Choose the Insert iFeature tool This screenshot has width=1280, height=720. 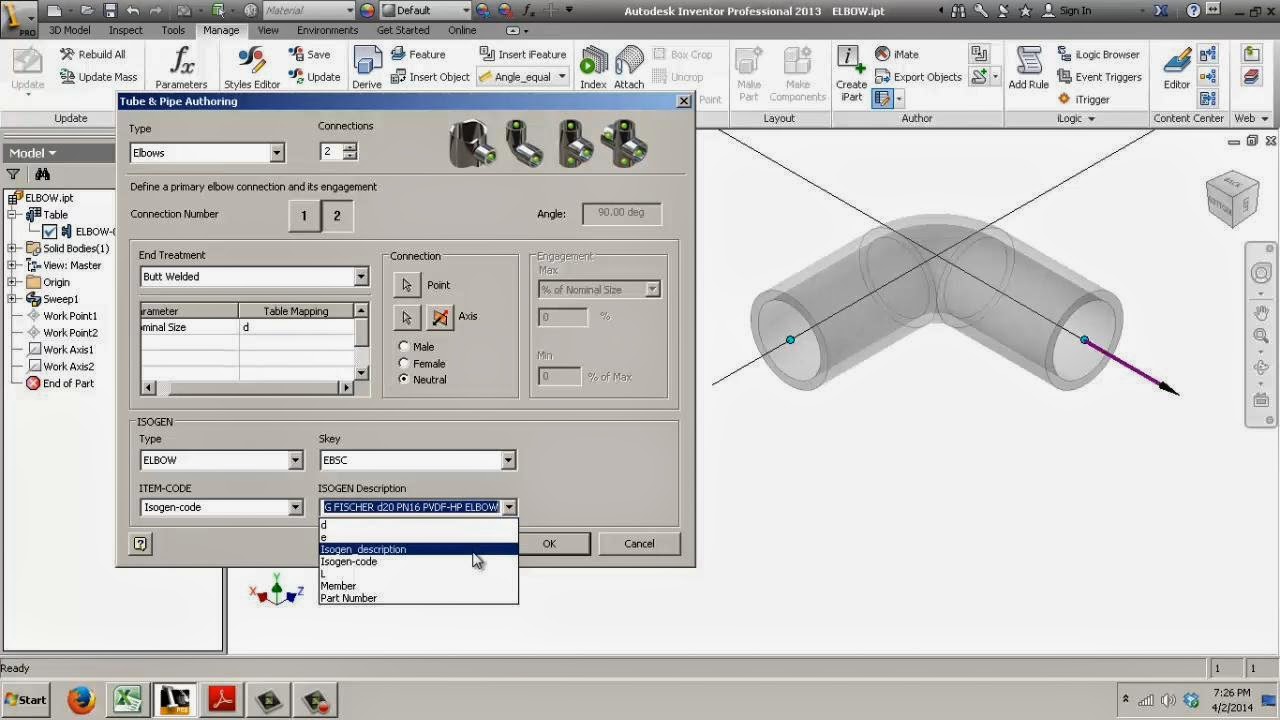click(522, 55)
